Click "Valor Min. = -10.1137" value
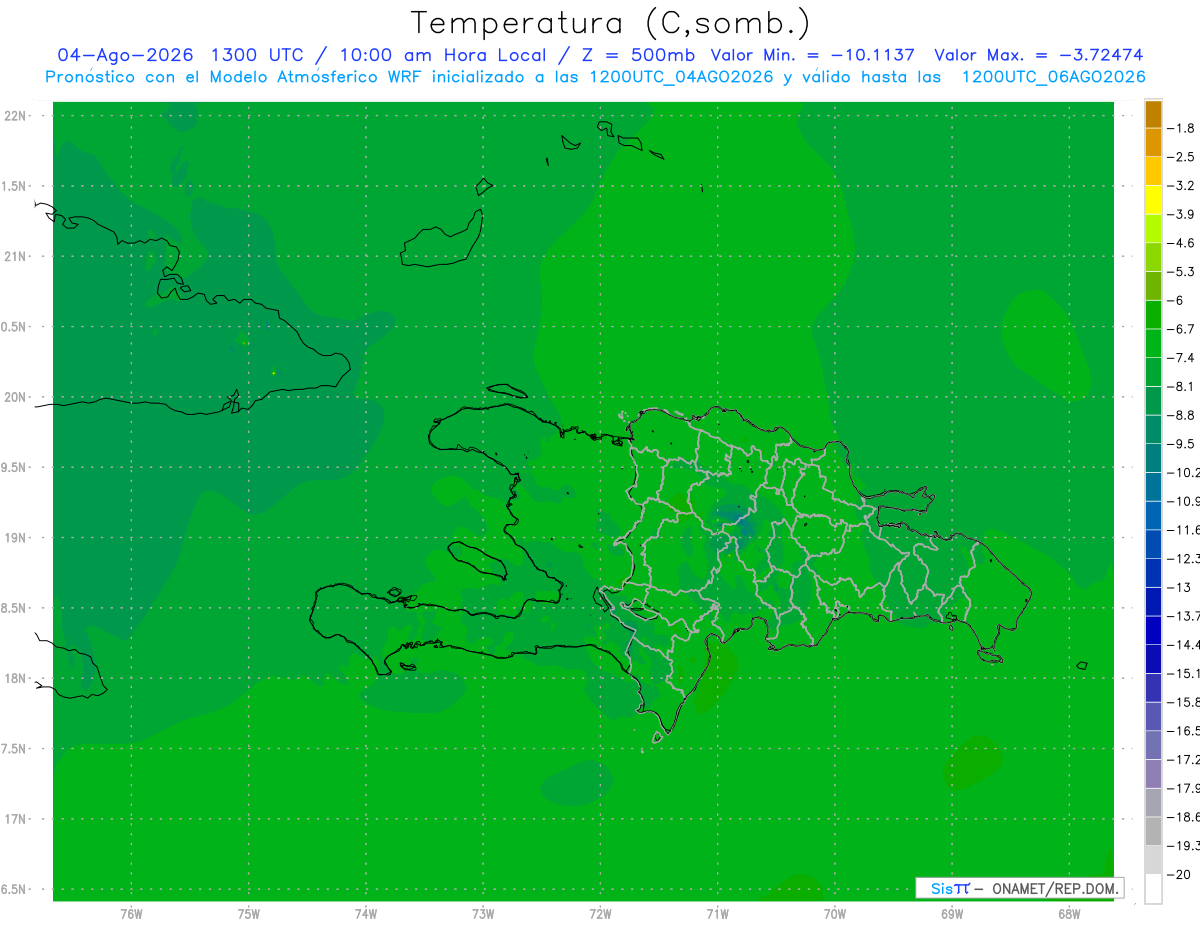Viewport: 1200px width, 927px height. coord(812,55)
